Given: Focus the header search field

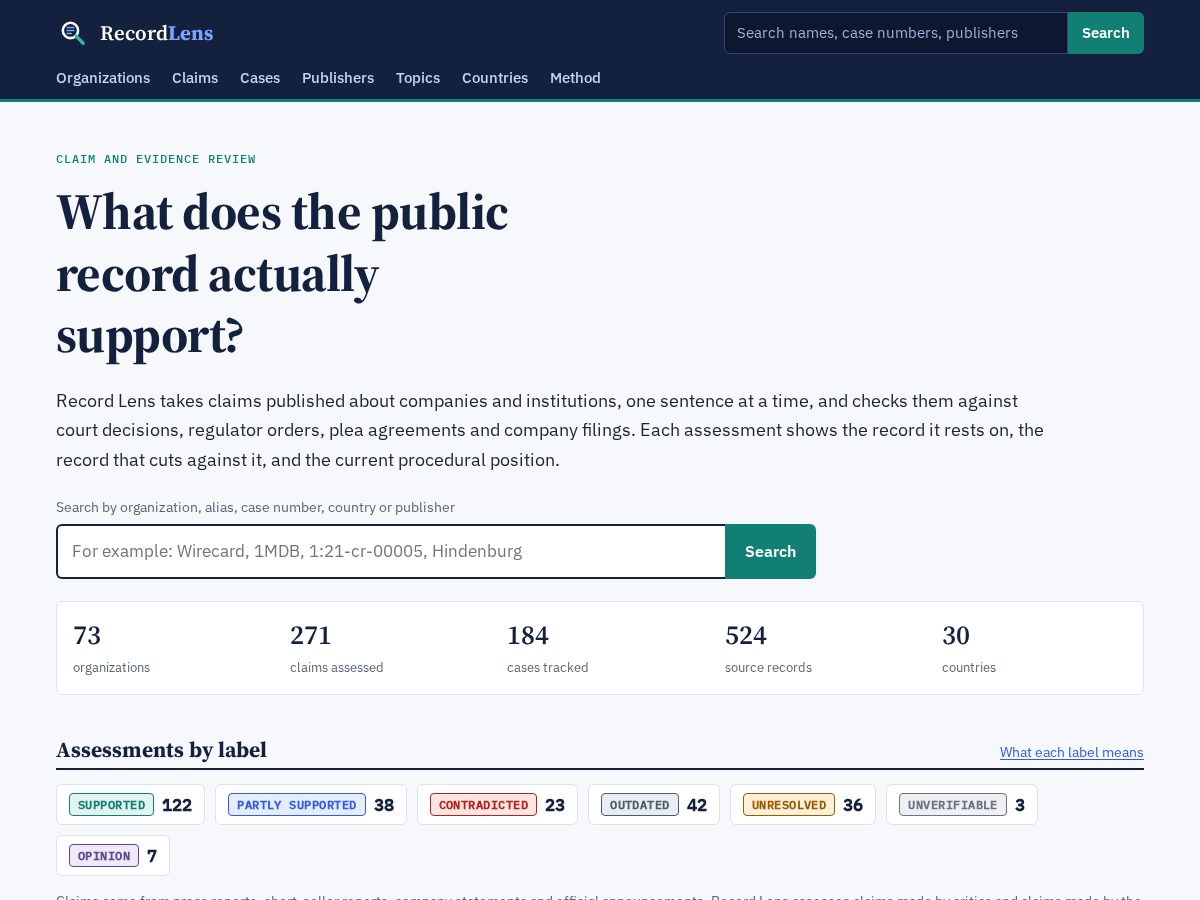Looking at the screenshot, I should 896,33.
